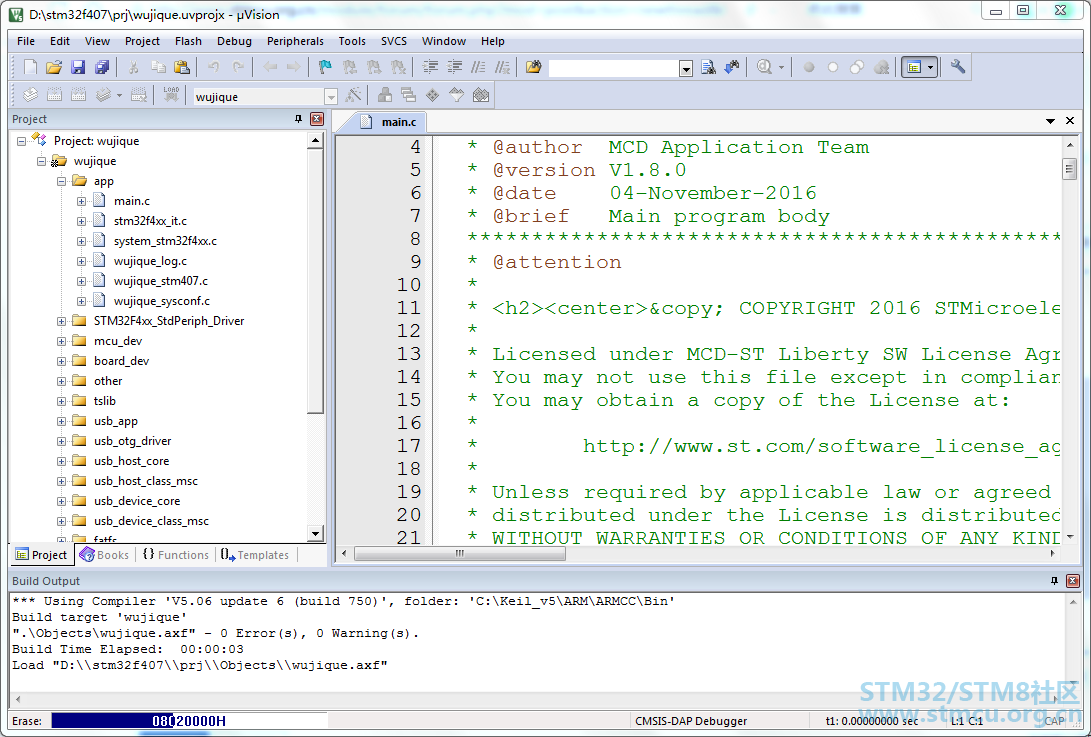Switch to the Templates tab

coord(255,555)
